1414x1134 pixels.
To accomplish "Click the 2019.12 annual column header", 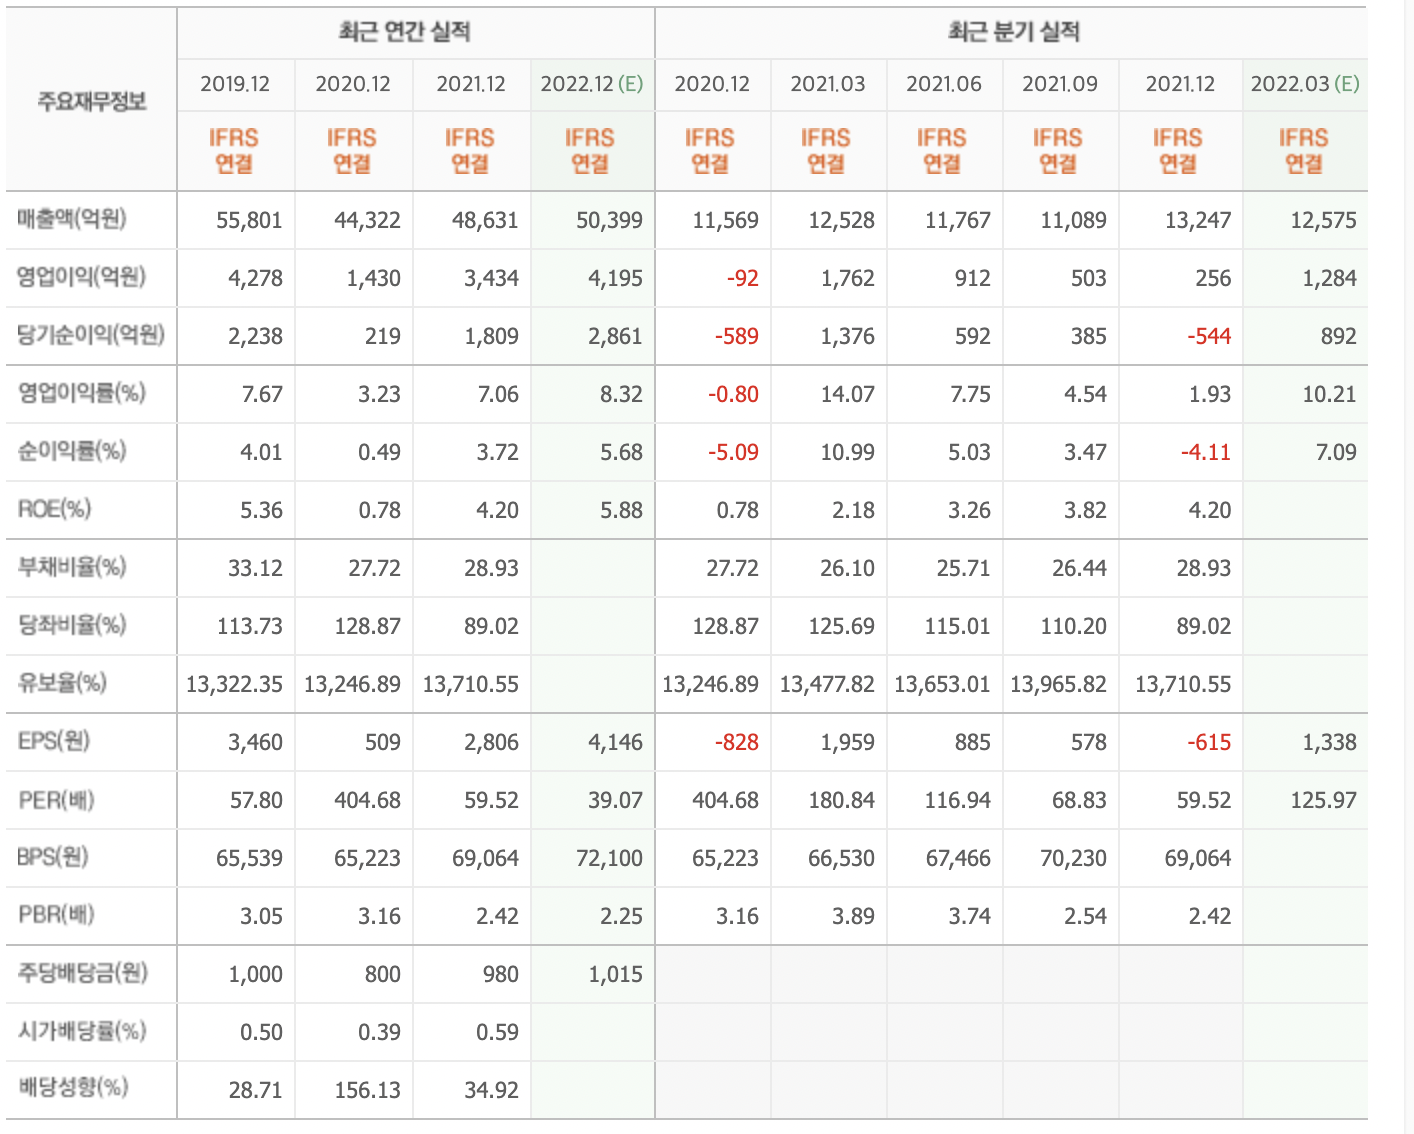I will (235, 84).
